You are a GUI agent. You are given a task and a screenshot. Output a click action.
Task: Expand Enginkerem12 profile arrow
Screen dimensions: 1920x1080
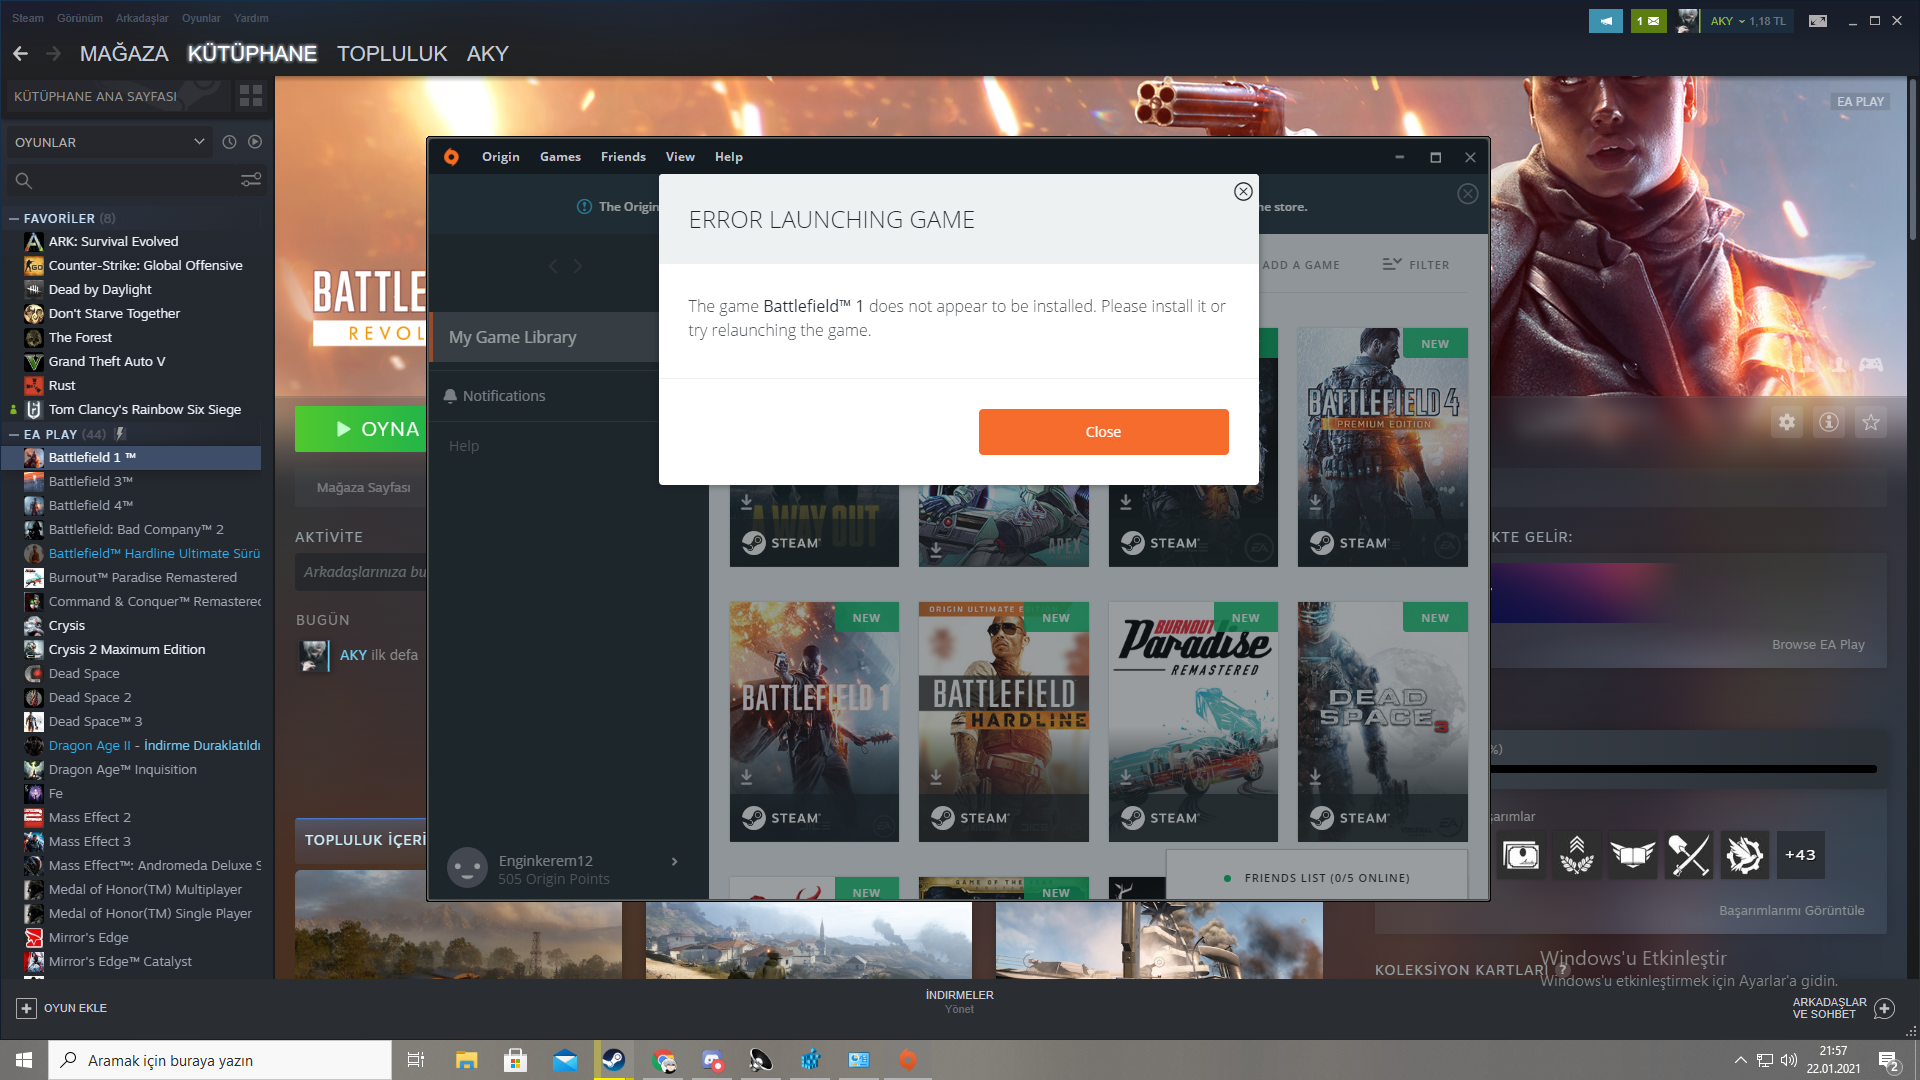click(x=674, y=861)
